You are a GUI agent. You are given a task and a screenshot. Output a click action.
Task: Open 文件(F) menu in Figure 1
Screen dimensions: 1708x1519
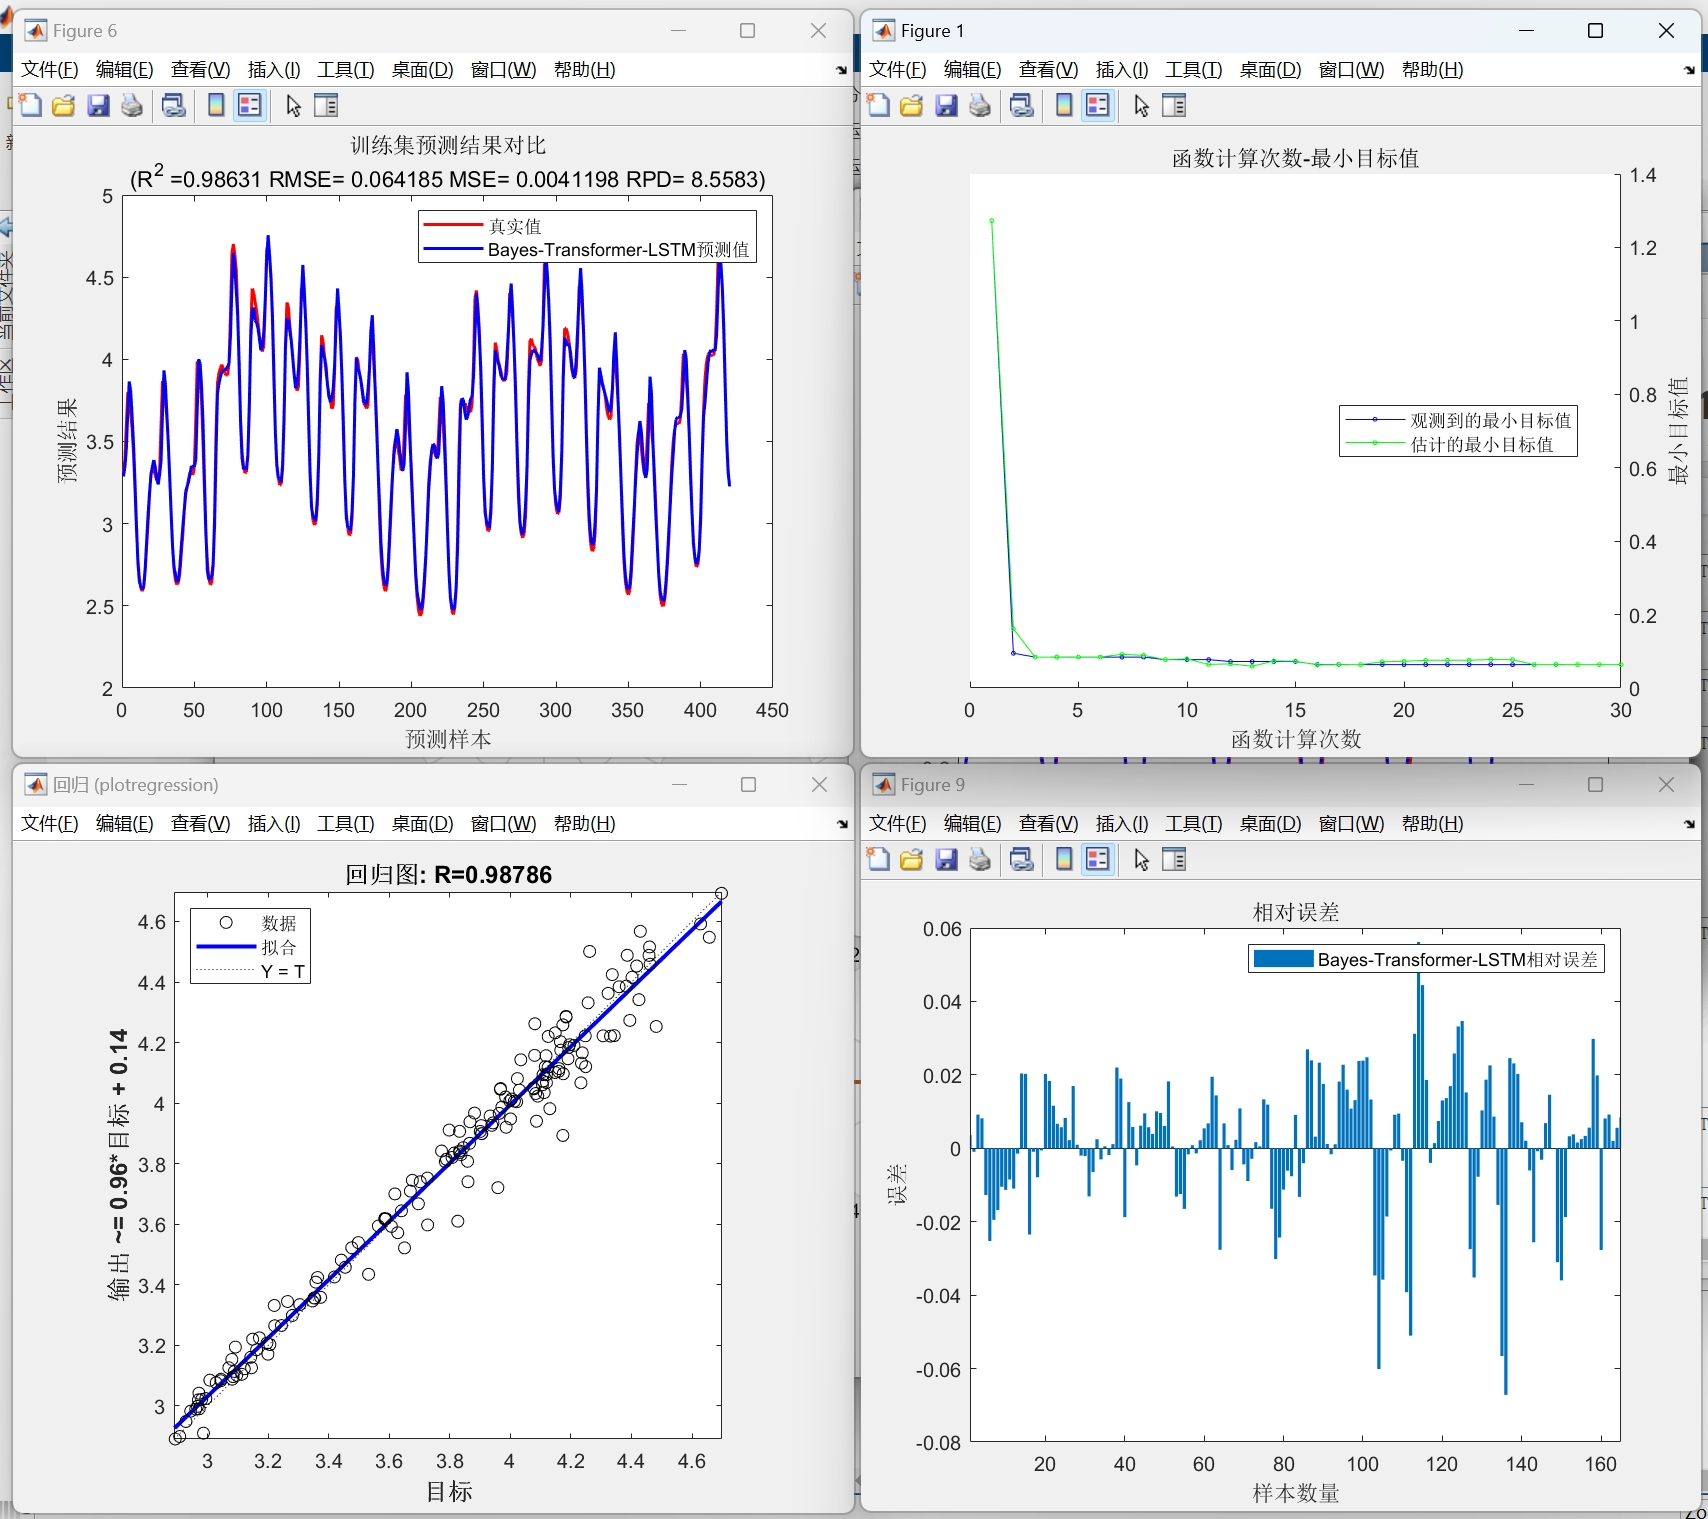point(897,69)
